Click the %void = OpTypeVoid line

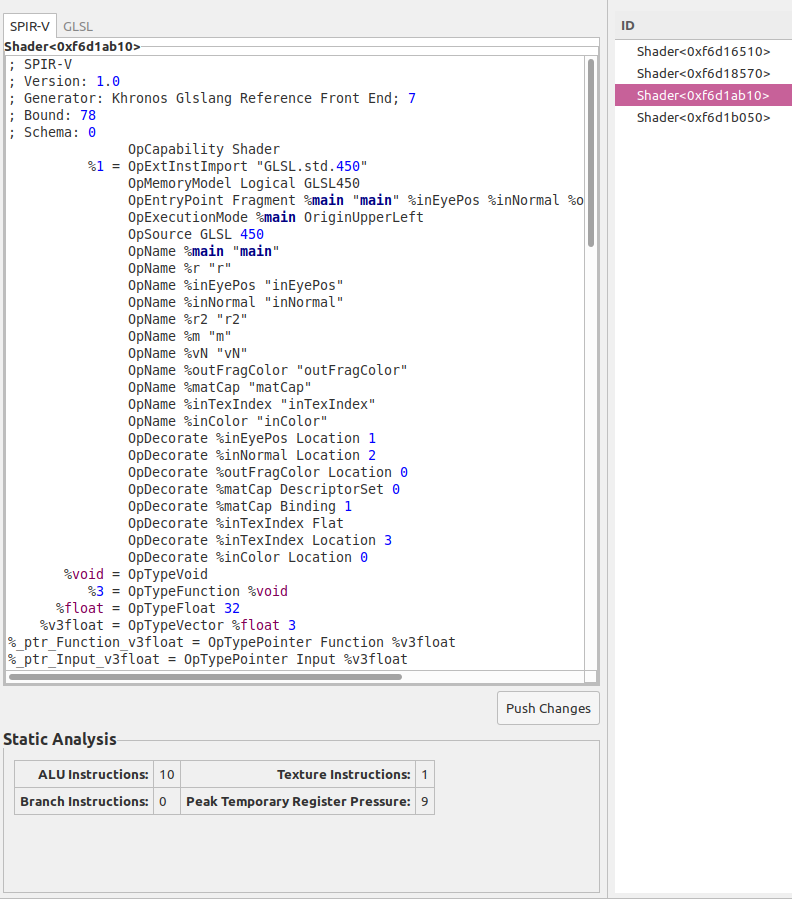[x=136, y=574]
